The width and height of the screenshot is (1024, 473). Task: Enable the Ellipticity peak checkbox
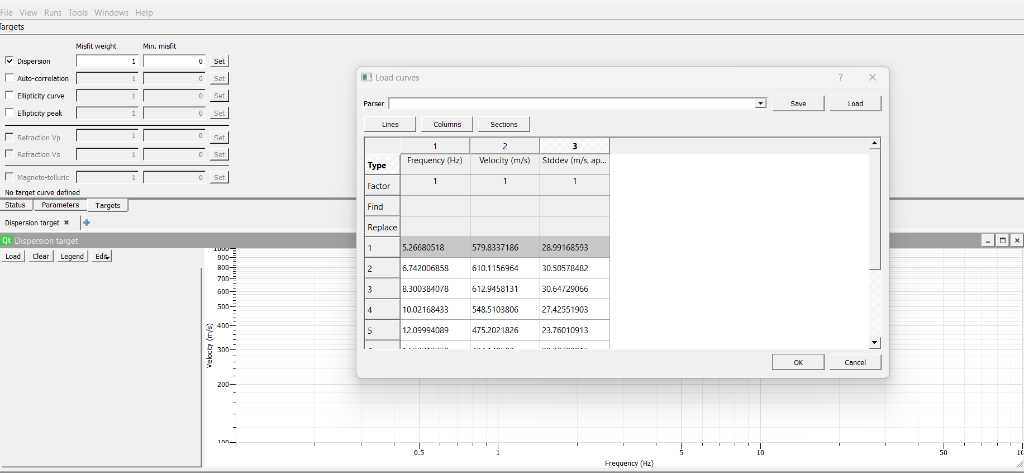[10, 113]
